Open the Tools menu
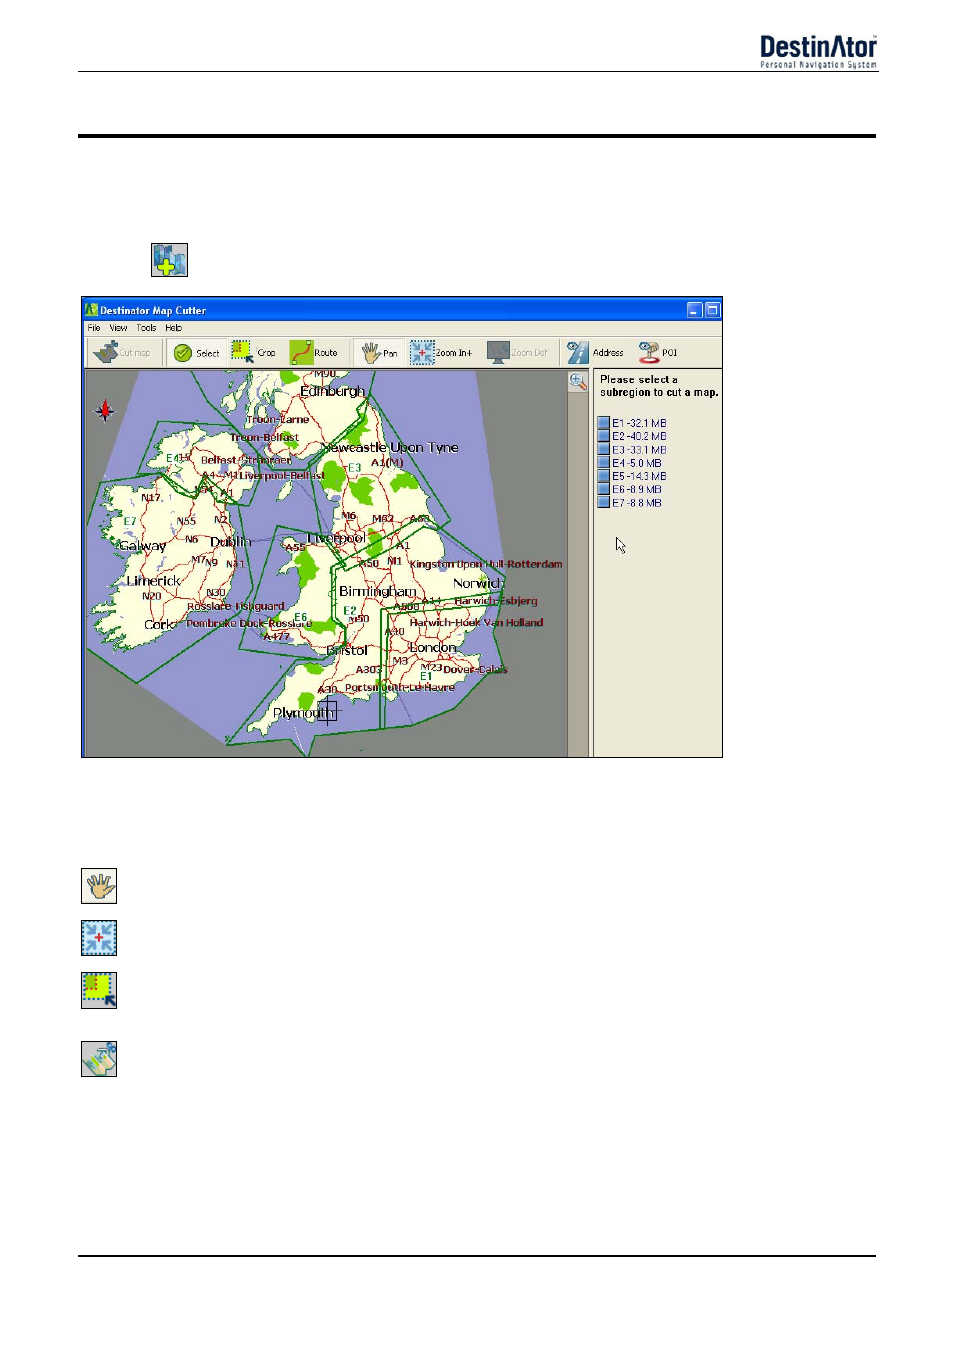 (x=146, y=328)
